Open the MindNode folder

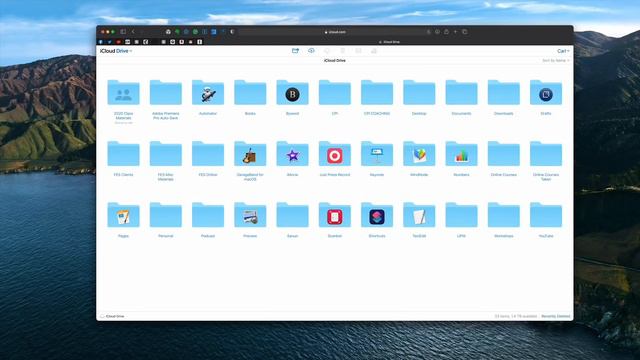pos(419,154)
